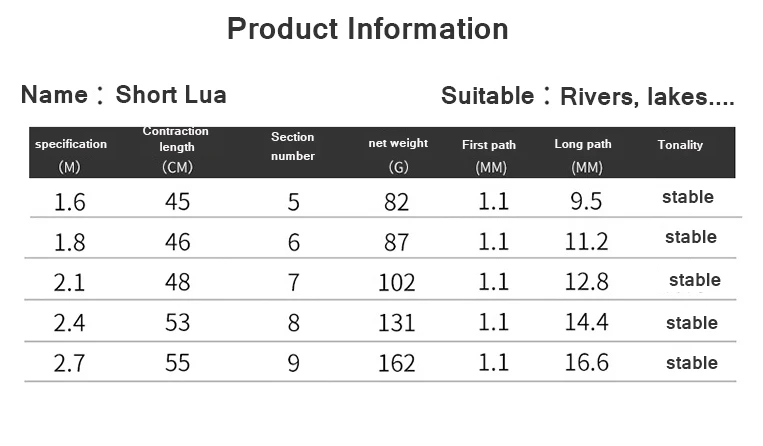Click the First path (MM) header
Screen dimensions: 763x446
pyautogui.click(x=489, y=156)
